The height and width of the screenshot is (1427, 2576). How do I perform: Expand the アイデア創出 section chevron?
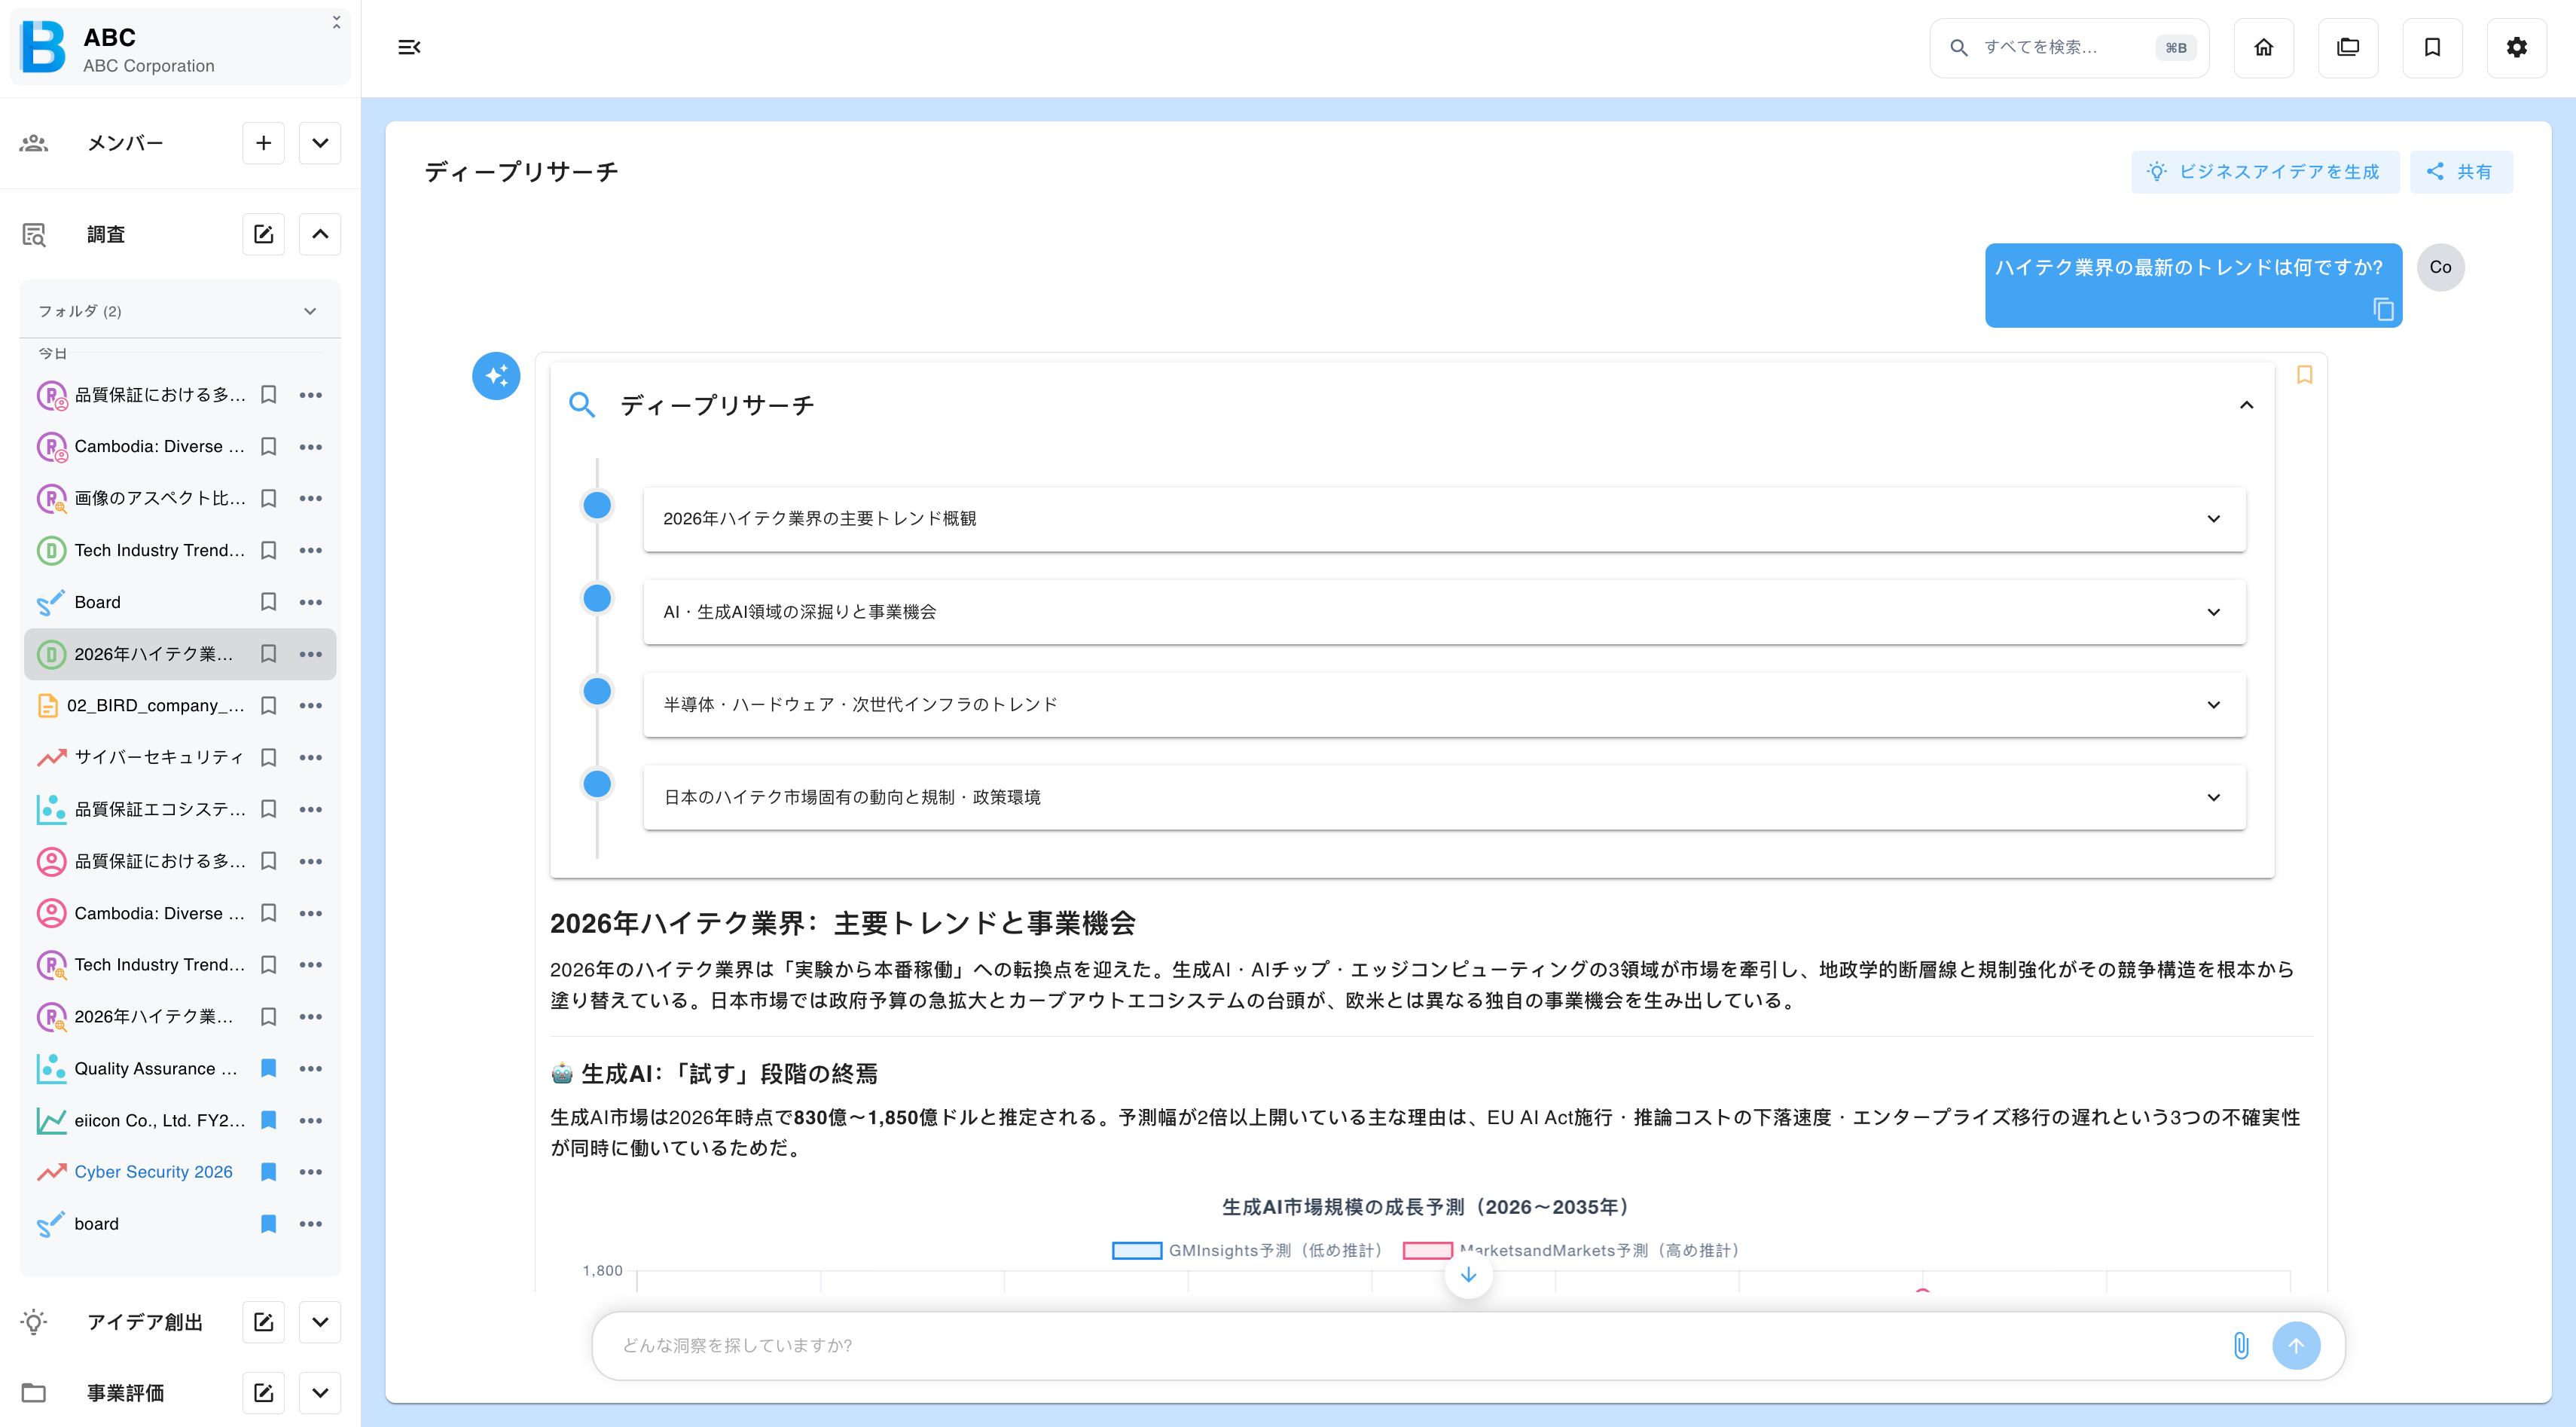[320, 1322]
